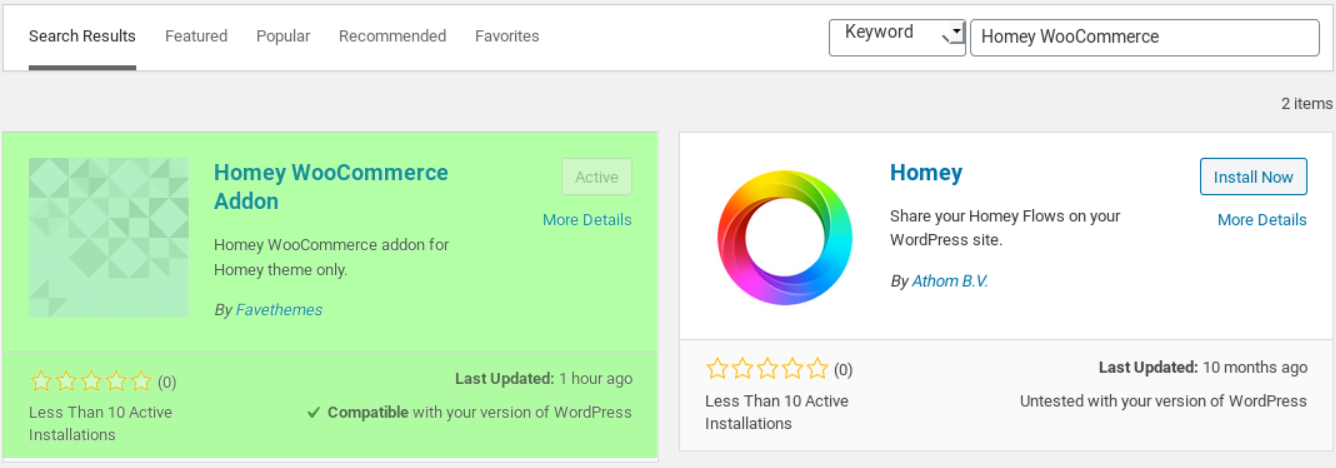Expand the Keyword search type dropdown
Screen dimensions: 1336x468
[897, 37]
